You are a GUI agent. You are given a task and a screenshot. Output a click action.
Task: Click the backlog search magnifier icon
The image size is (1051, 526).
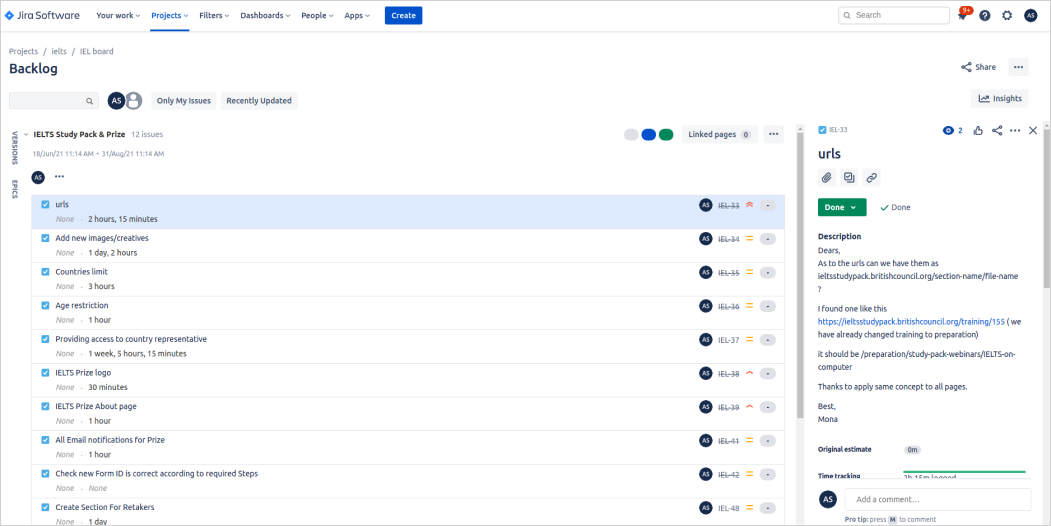click(x=89, y=101)
